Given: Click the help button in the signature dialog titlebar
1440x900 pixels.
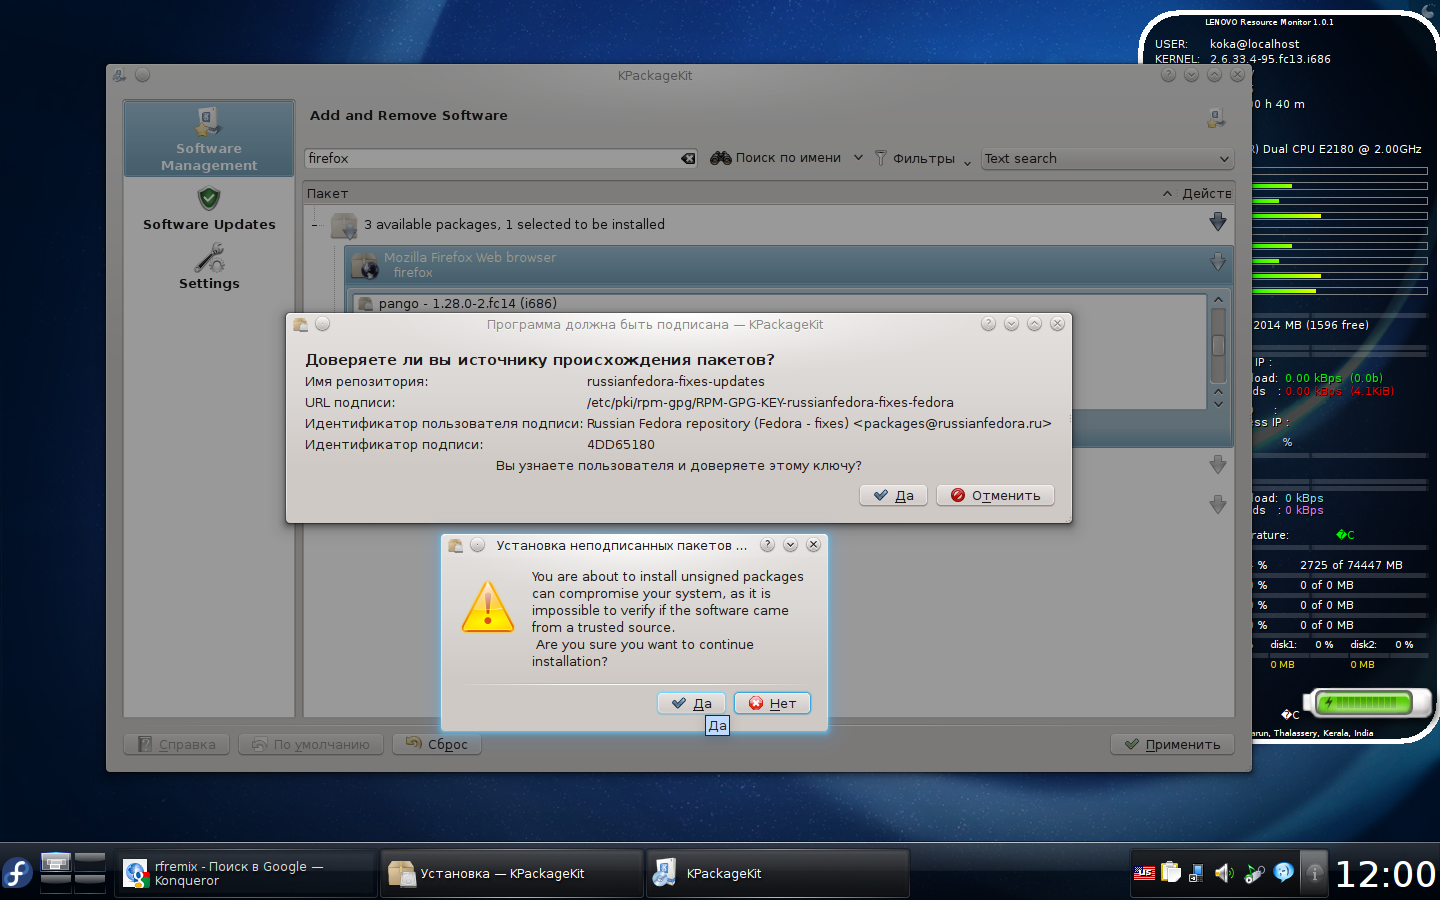Looking at the screenshot, I should click(988, 324).
